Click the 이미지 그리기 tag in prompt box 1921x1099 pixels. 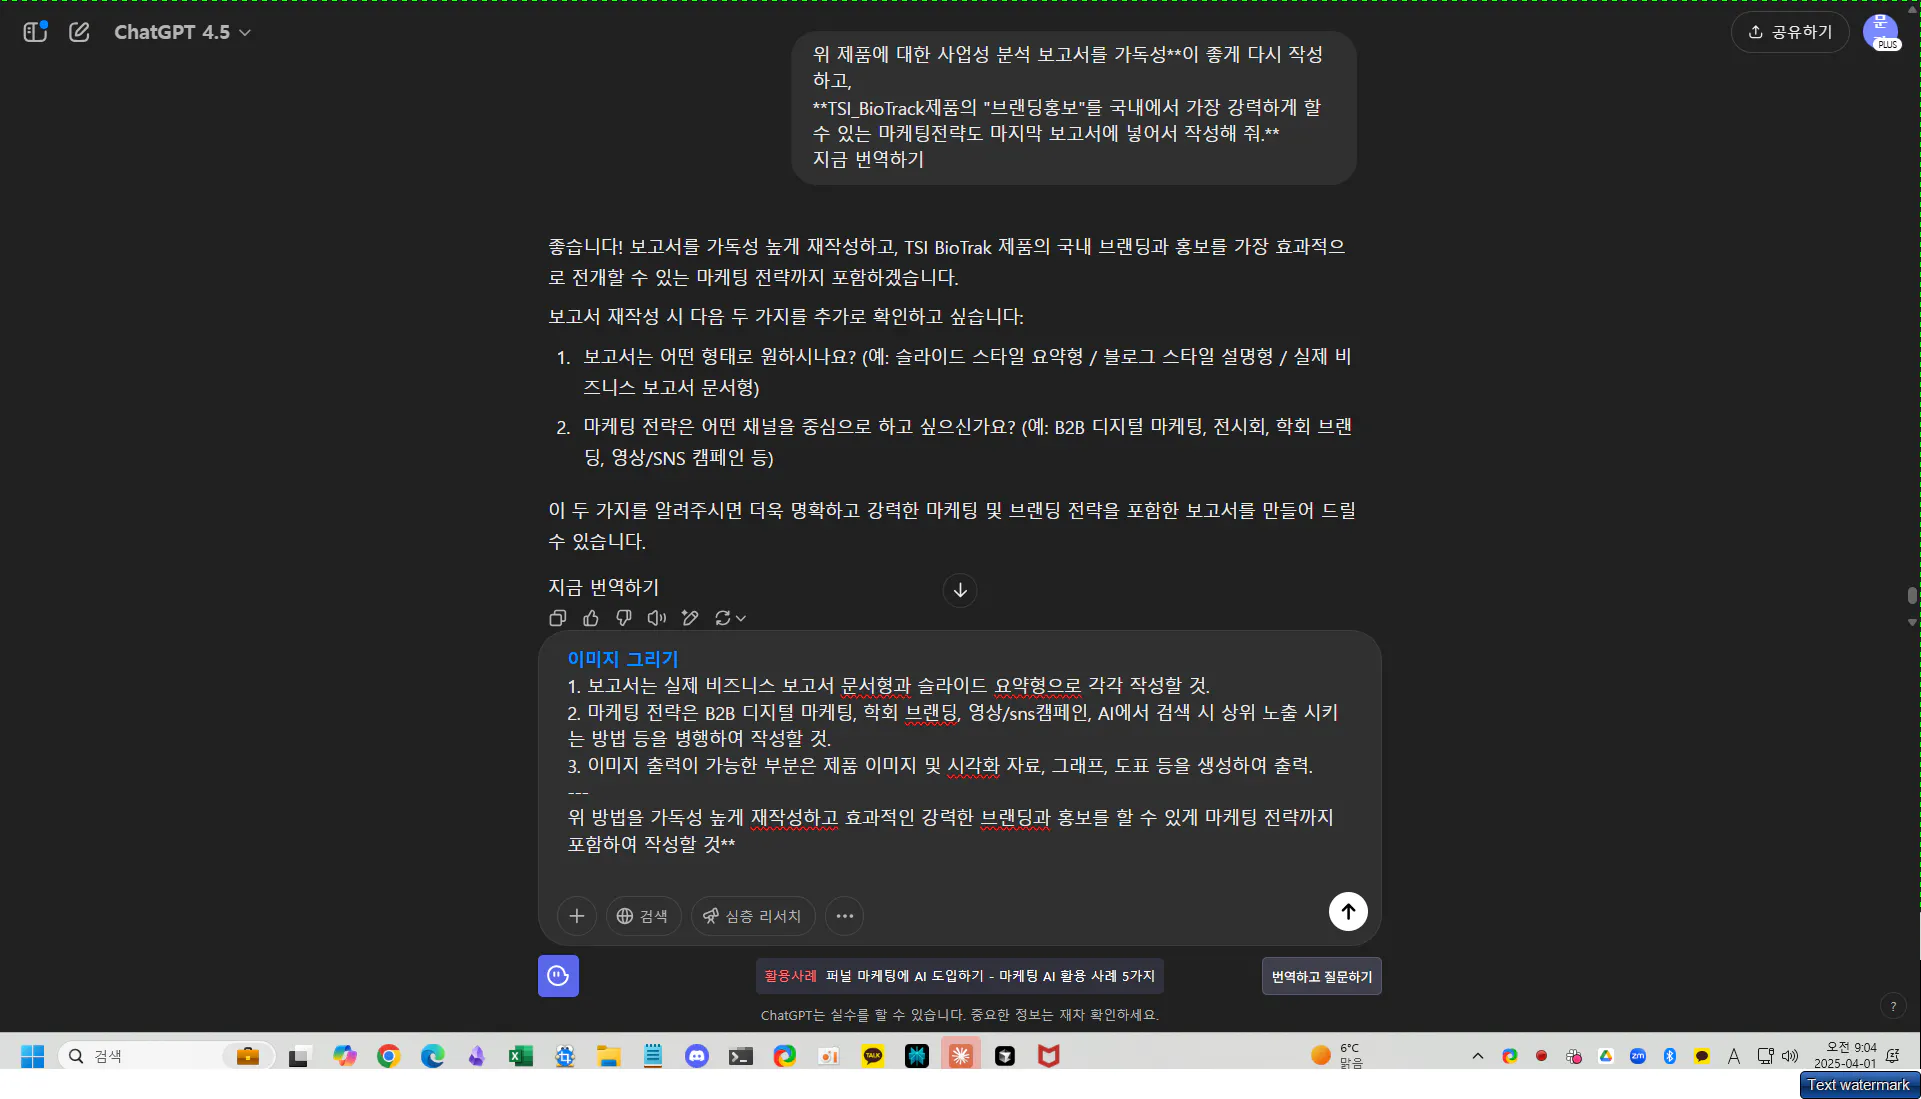point(623,658)
